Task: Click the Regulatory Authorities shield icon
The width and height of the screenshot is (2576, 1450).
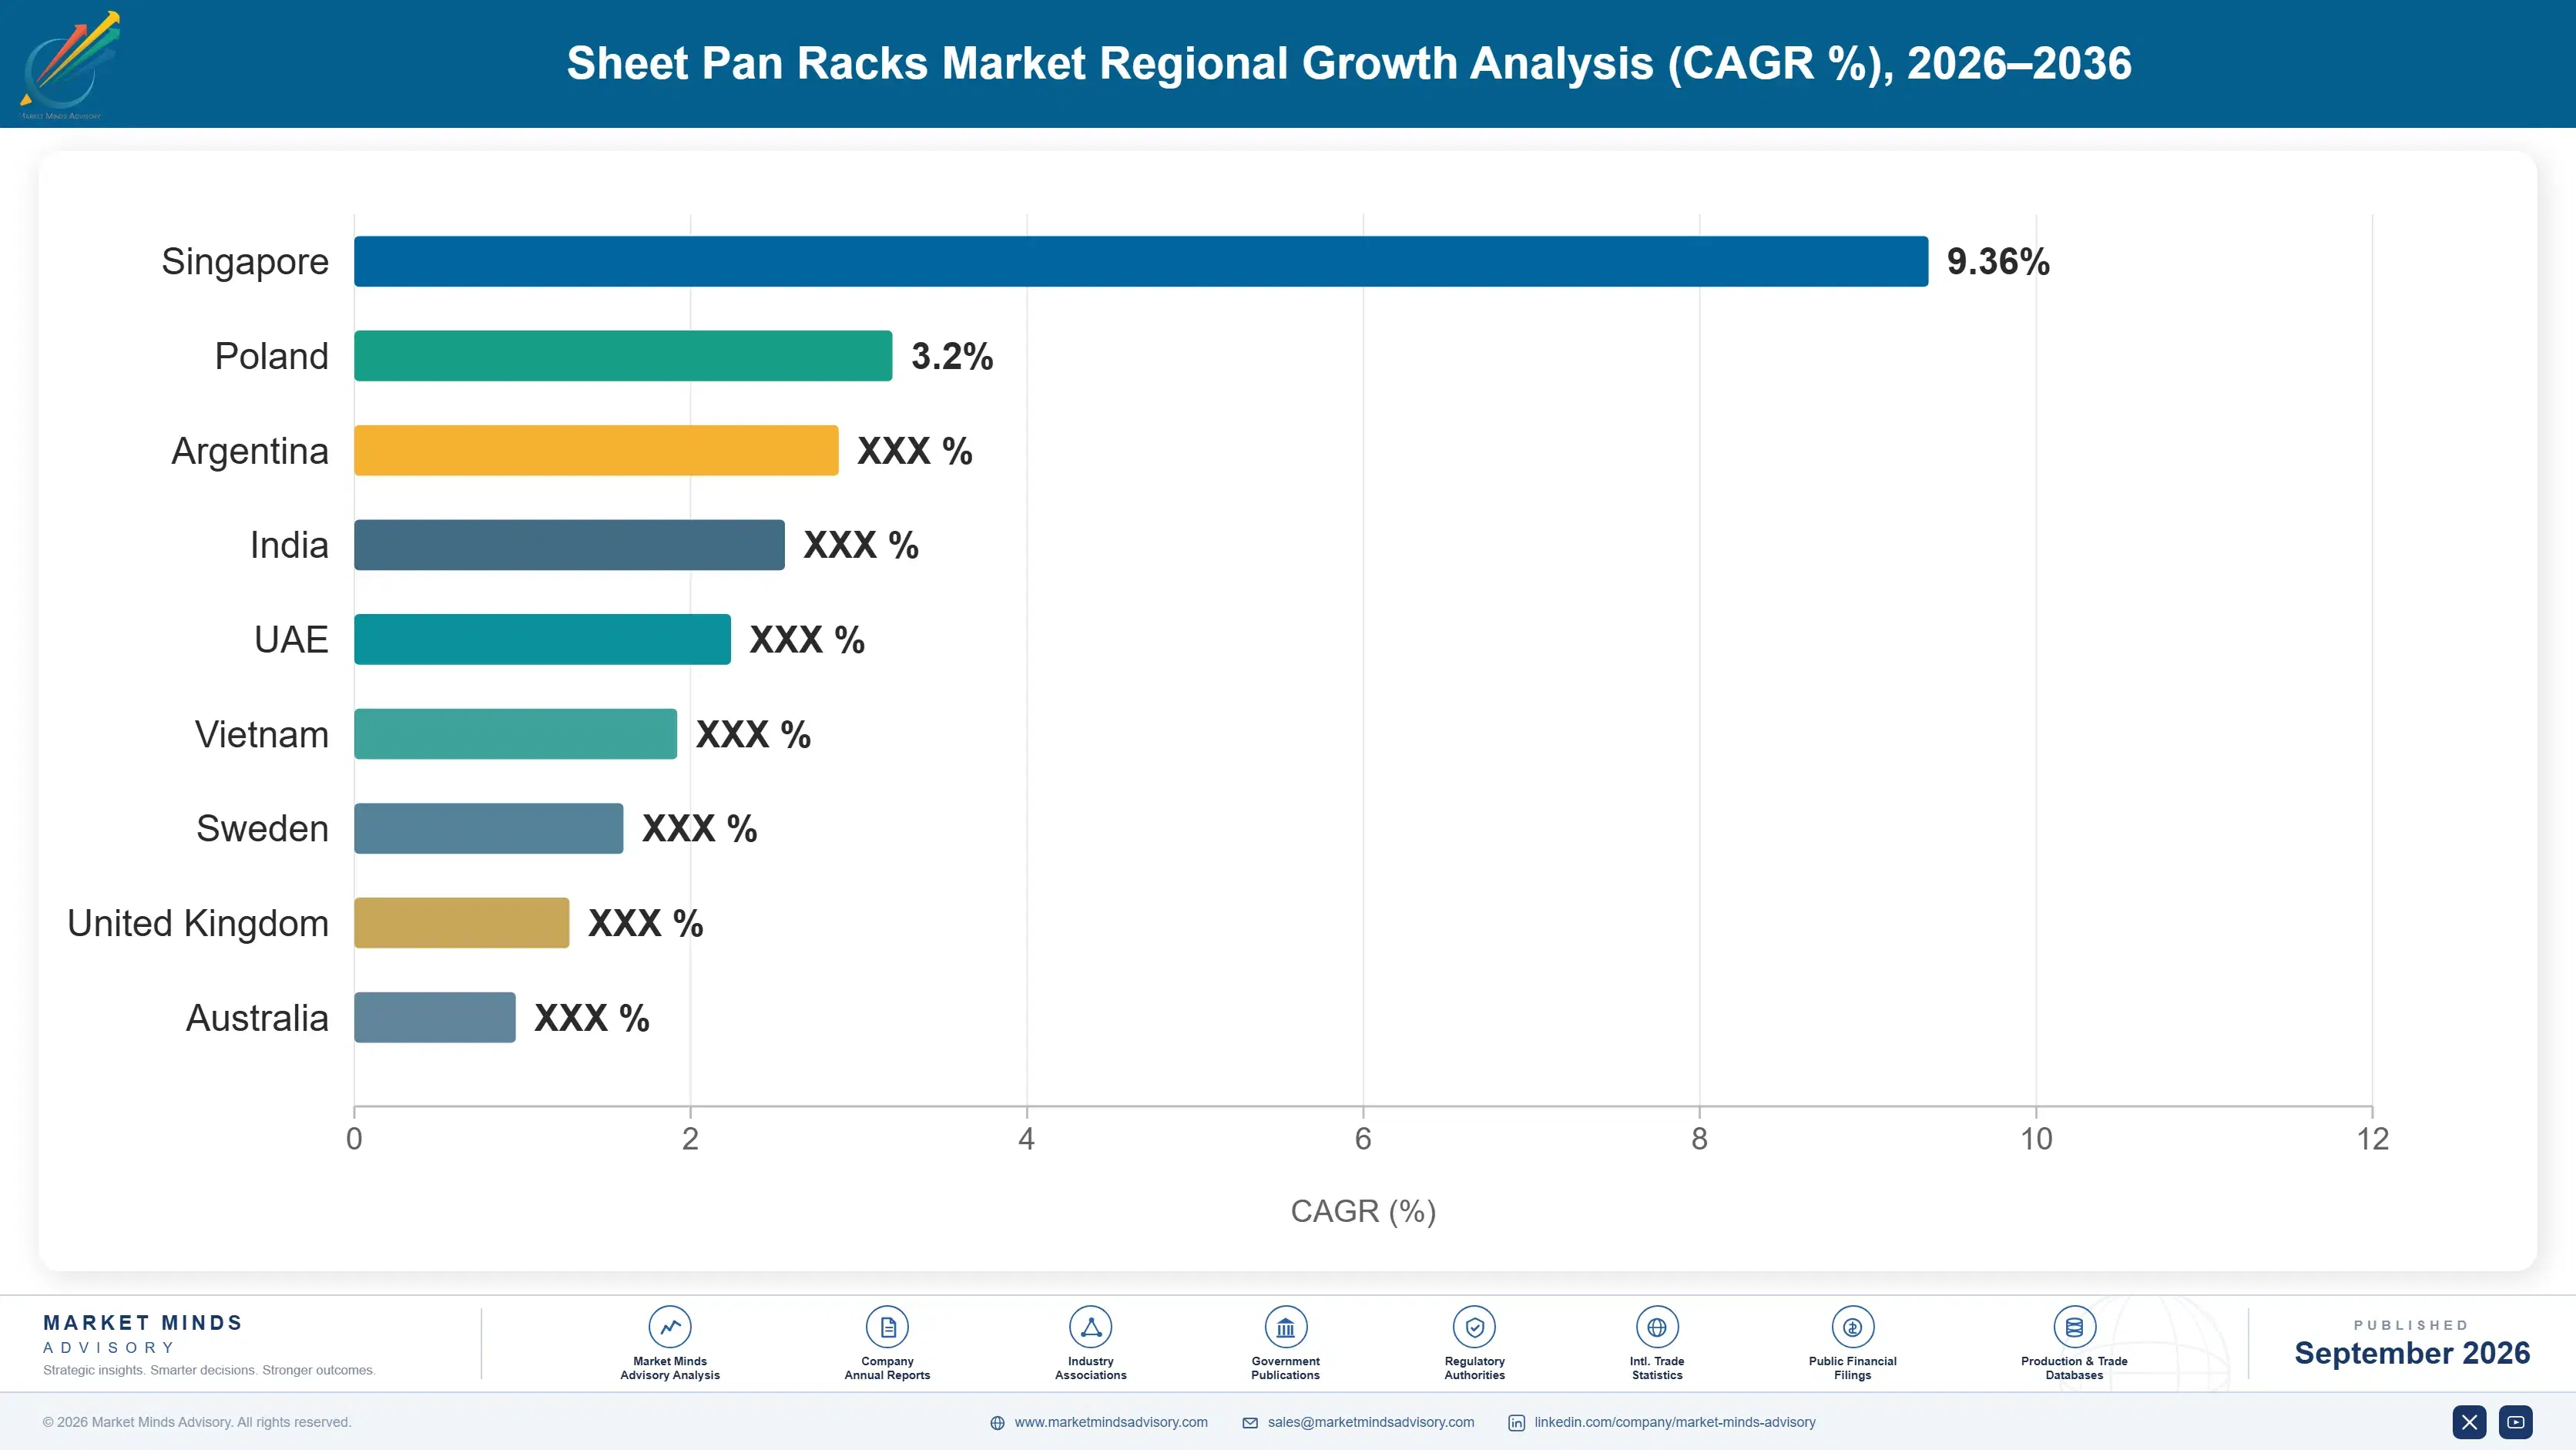Action: [x=1474, y=1327]
